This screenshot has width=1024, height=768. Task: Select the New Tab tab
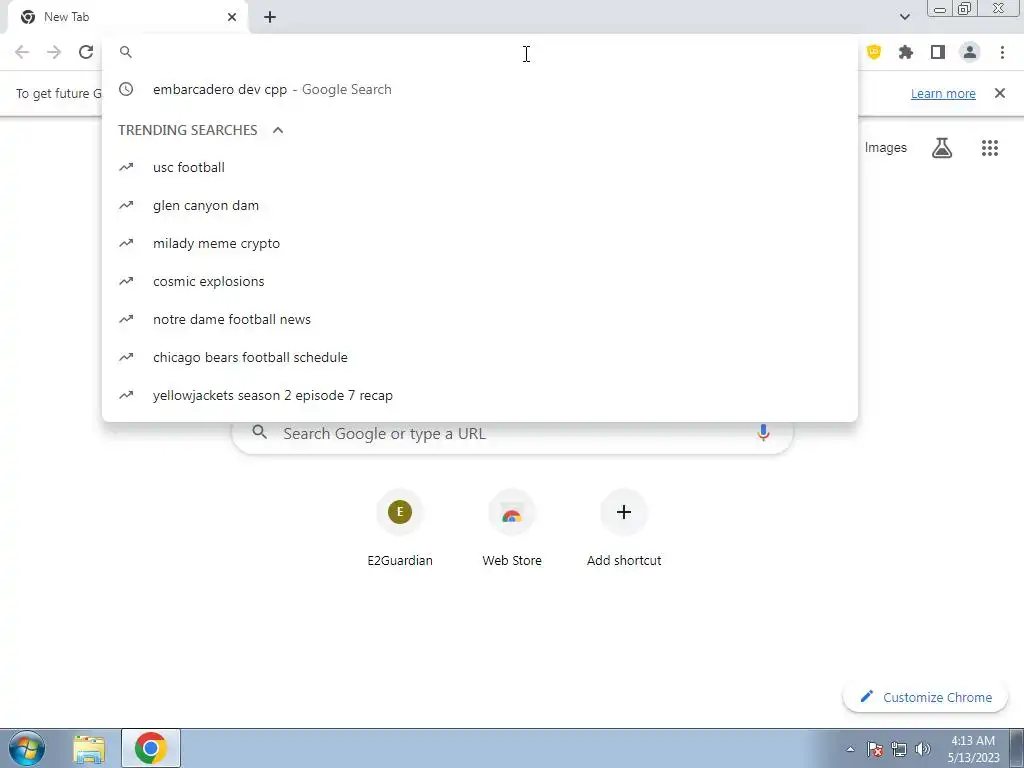pyautogui.click(x=128, y=17)
